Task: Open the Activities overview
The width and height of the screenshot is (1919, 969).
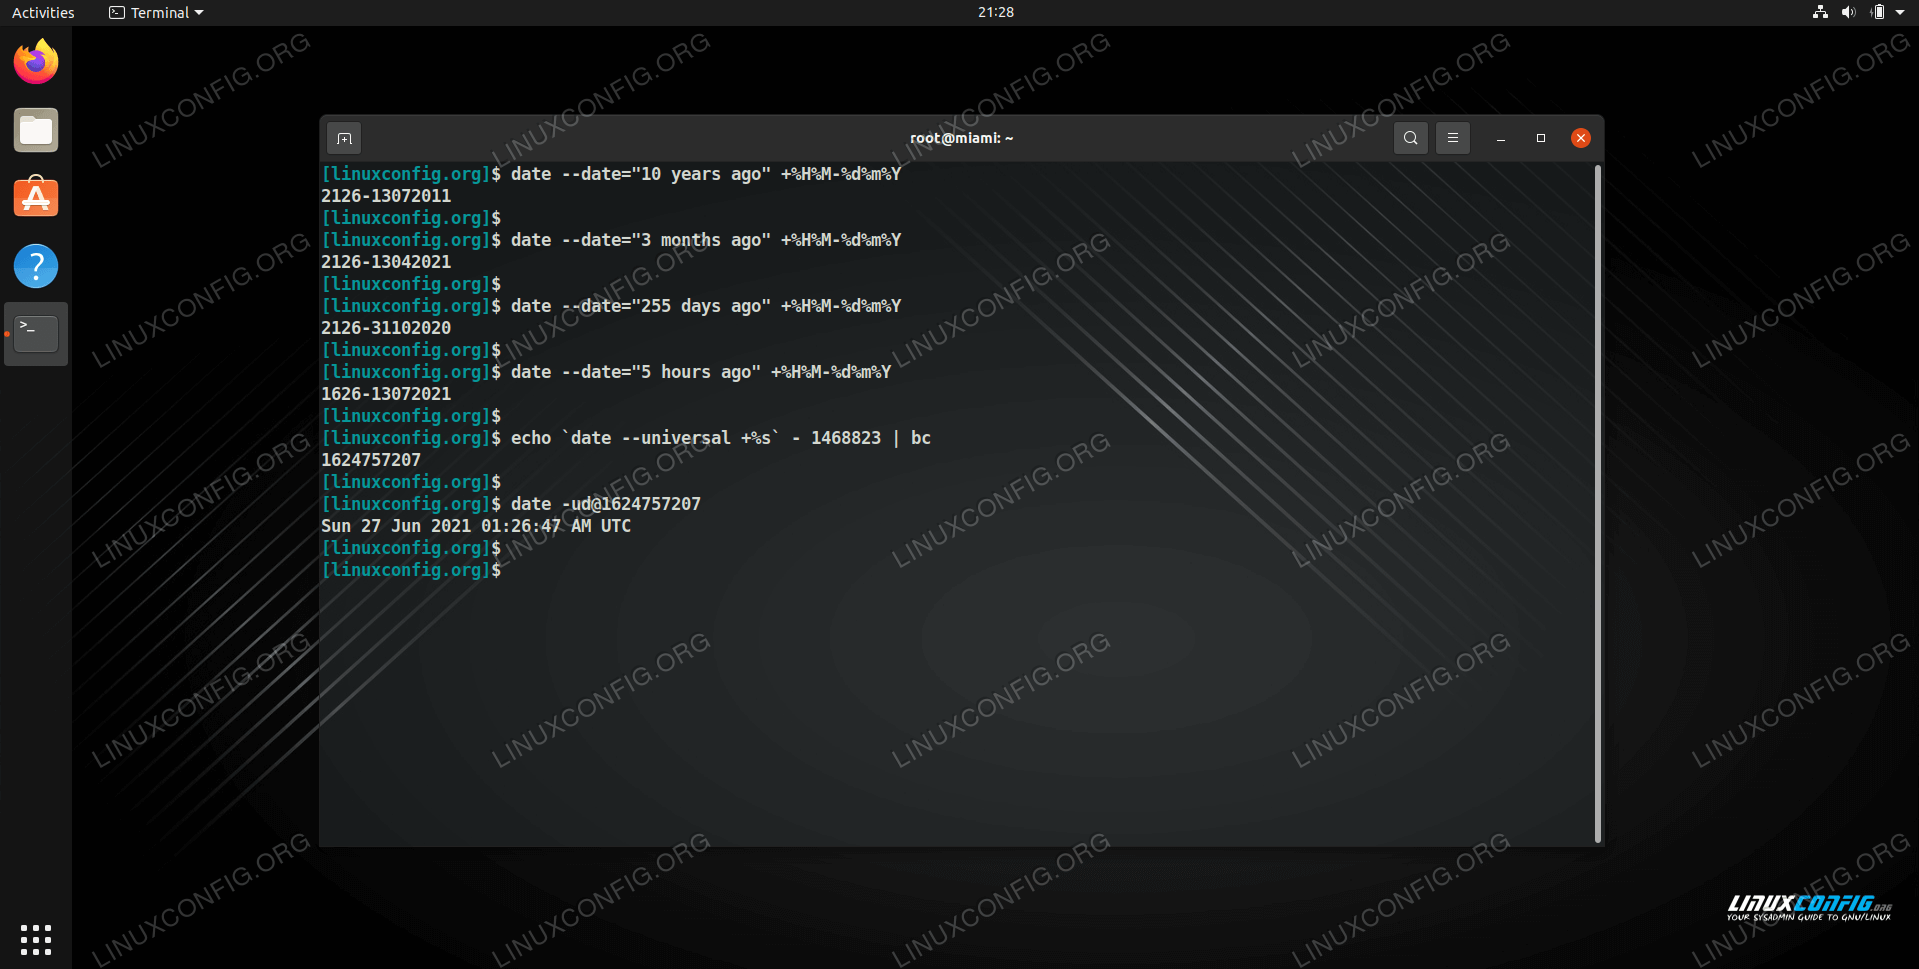Action: [x=43, y=12]
